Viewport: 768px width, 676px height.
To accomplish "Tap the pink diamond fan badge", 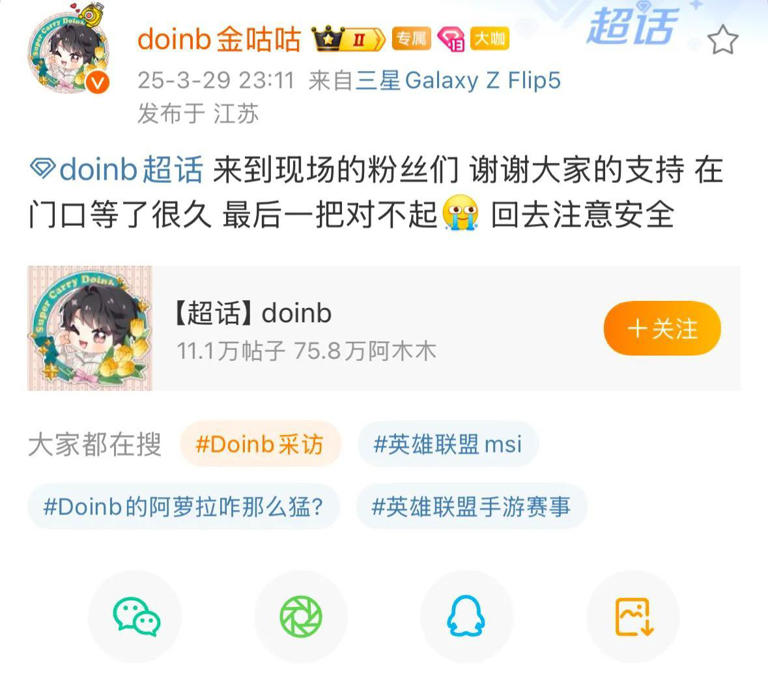I will click(451, 39).
